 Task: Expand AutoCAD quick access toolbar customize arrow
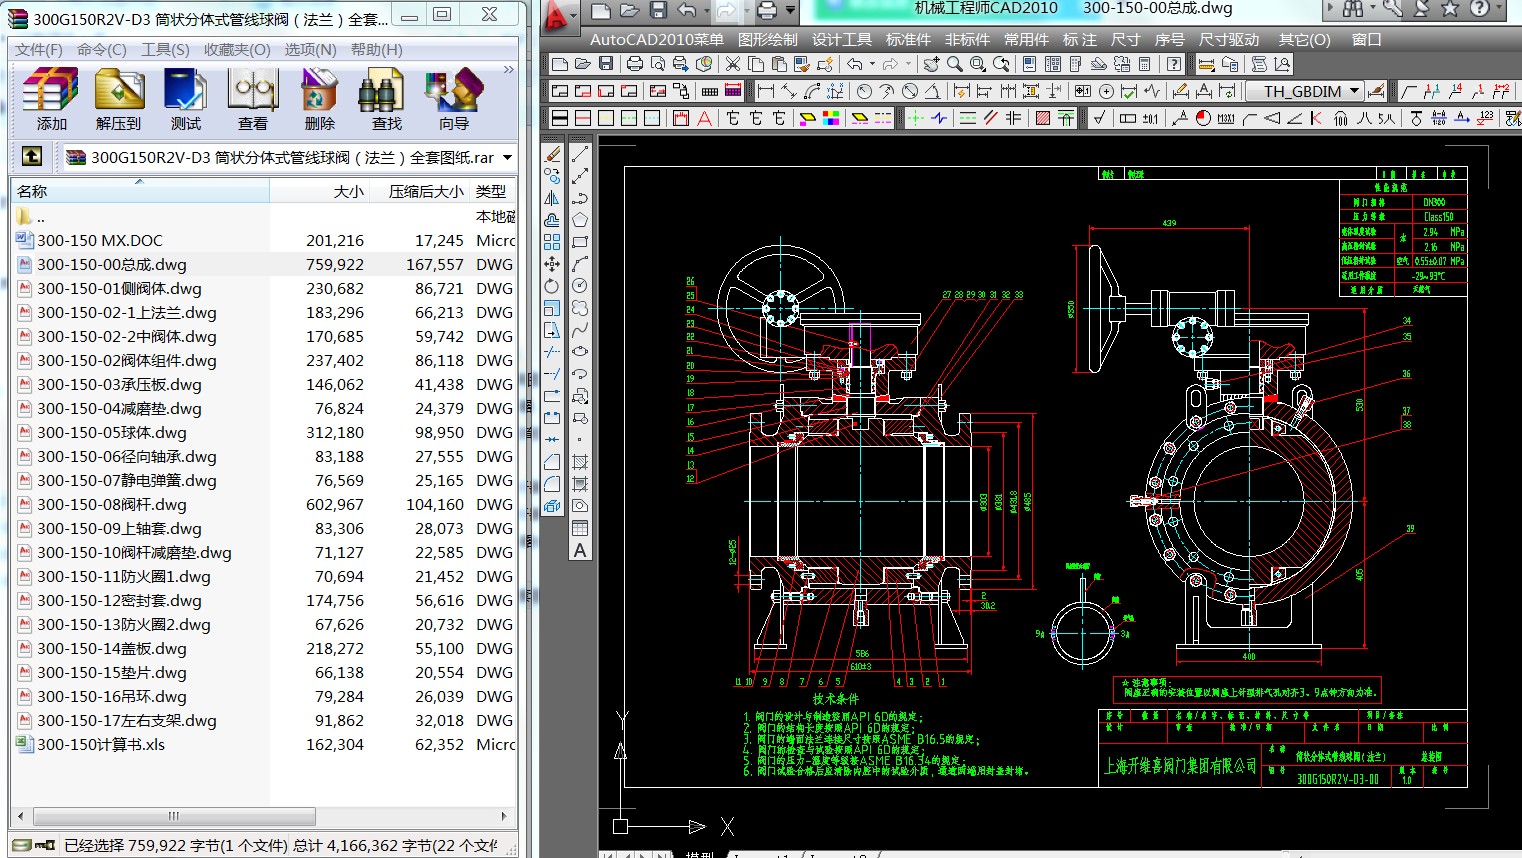click(791, 11)
